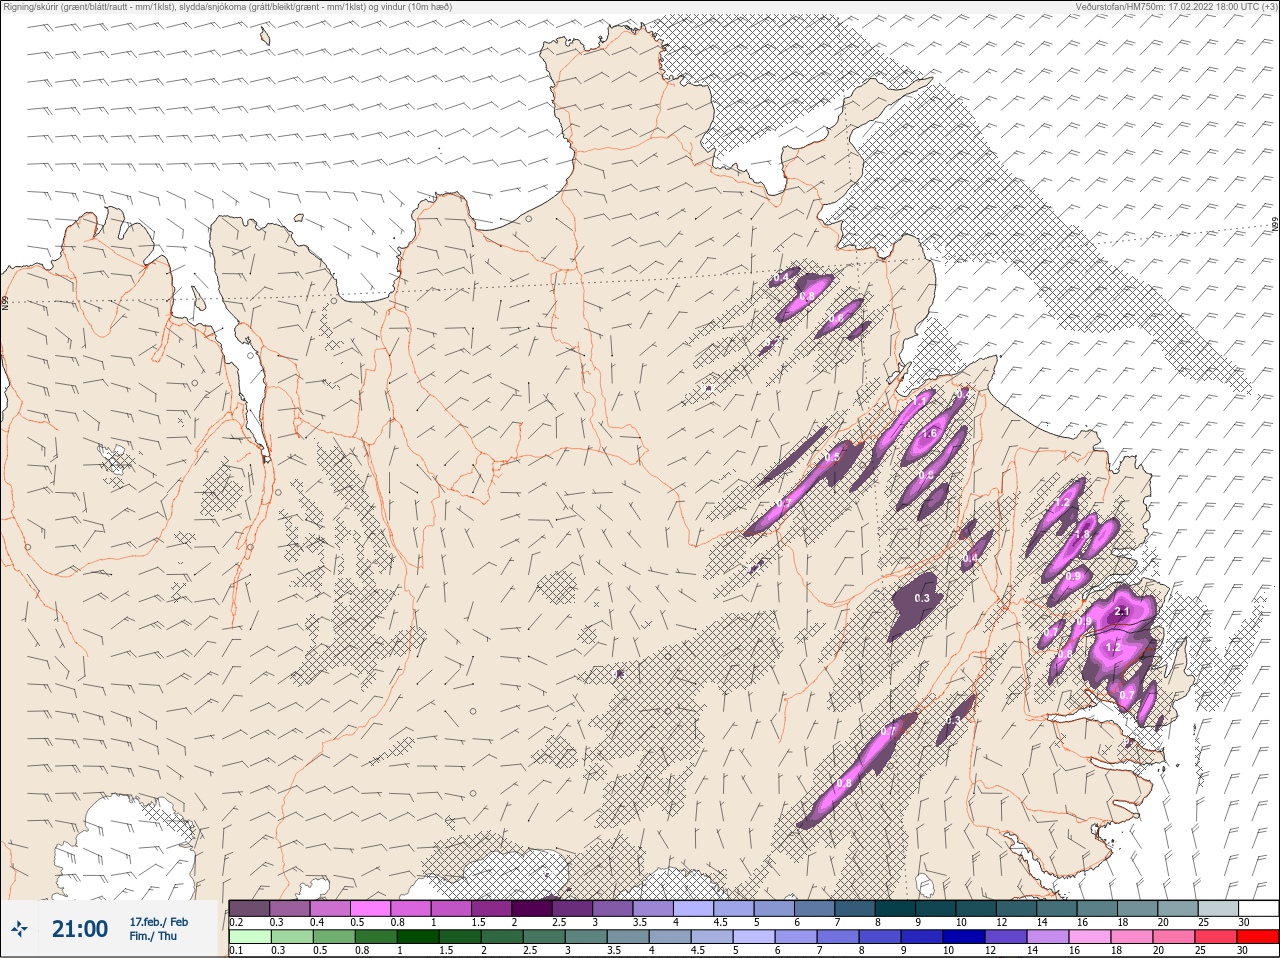Click the white swatch labeled 30 in top legend row
The image size is (1280, 958).
tap(1258, 908)
